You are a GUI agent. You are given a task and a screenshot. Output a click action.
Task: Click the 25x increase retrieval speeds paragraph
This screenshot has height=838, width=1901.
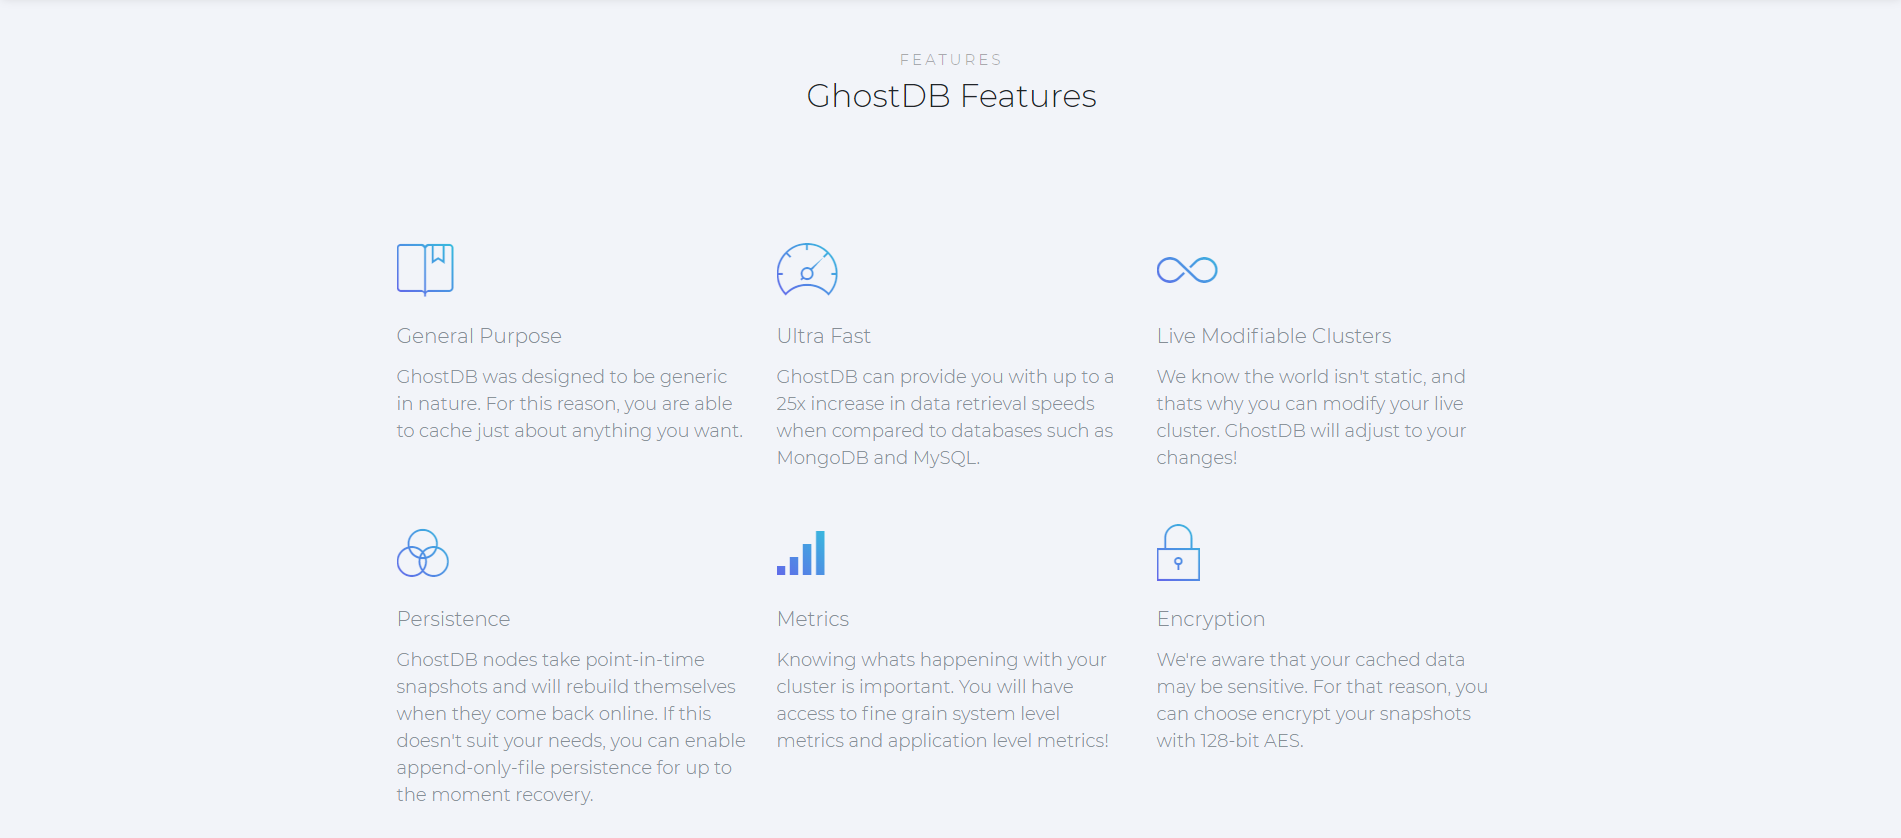[x=945, y=417]
